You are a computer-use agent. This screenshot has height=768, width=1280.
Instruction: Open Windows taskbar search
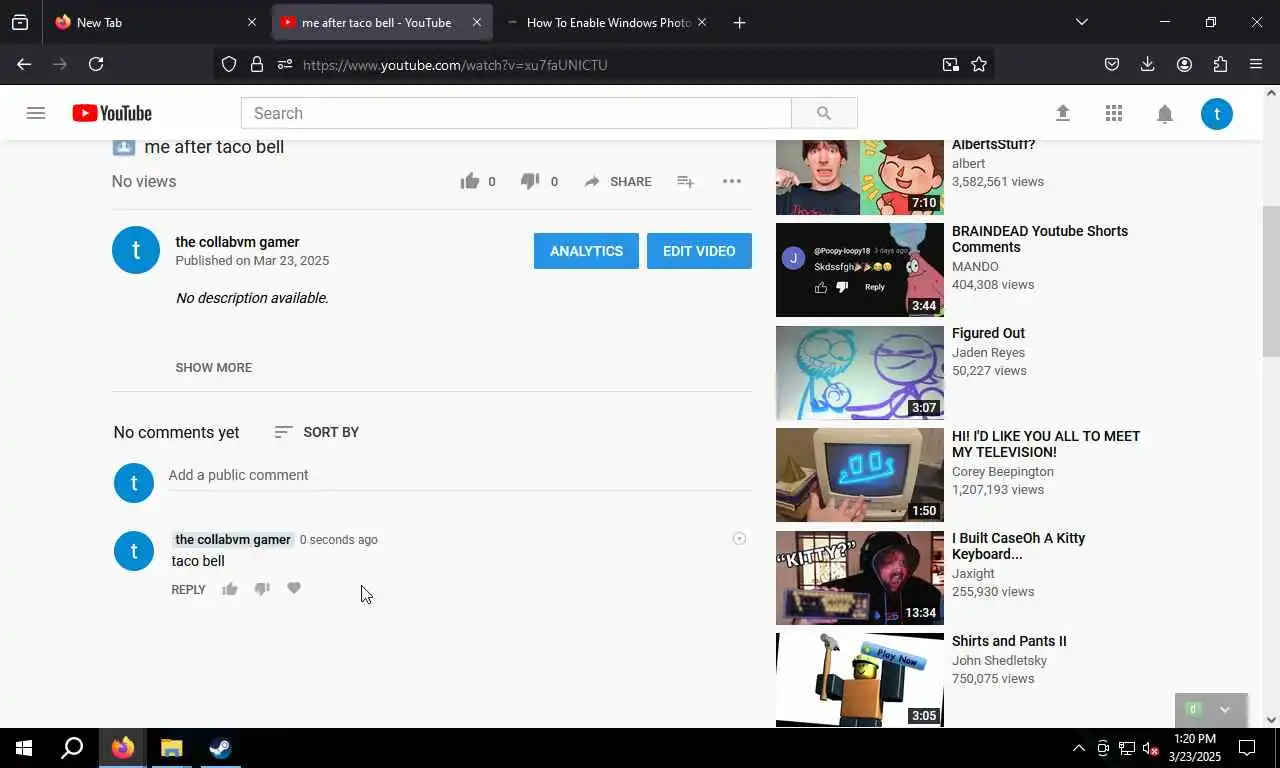coord(72,748)
